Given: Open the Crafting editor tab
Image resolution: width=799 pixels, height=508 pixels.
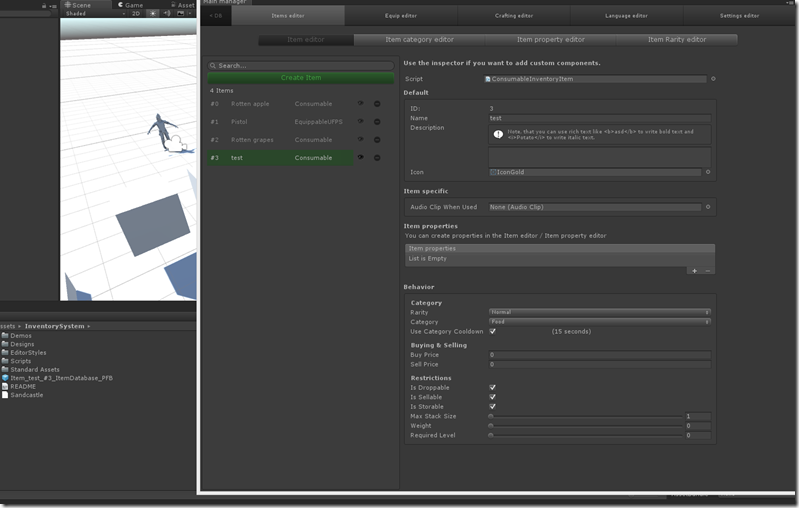Looking at the screenshot, I should pyautogui.click(x=514, y=16).
